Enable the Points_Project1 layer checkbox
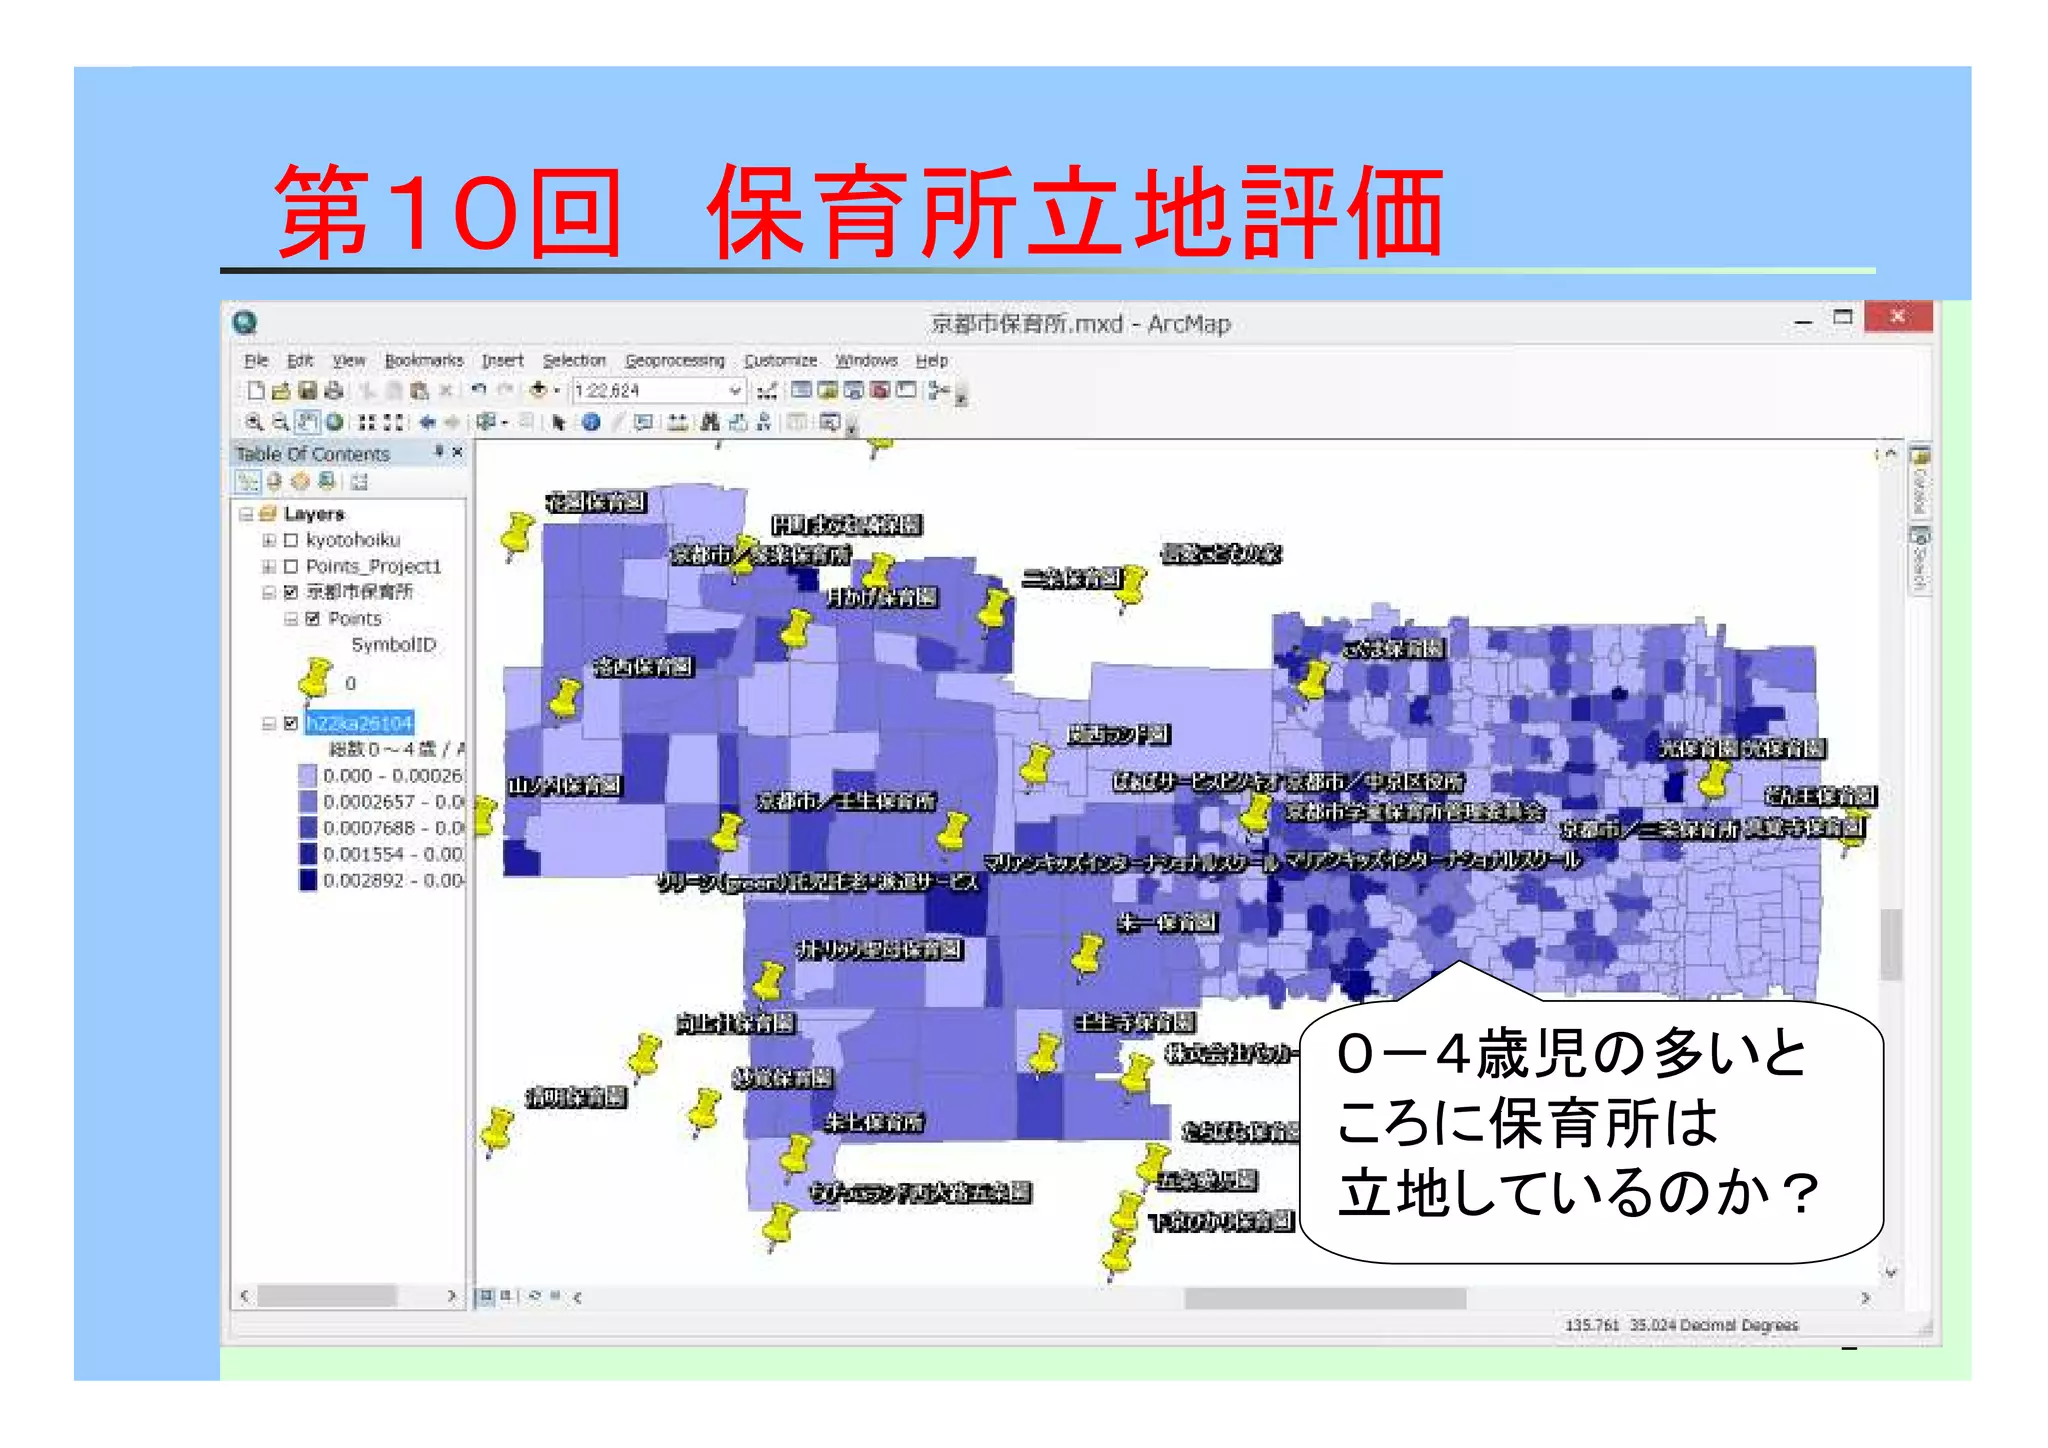 click(291, 566)
